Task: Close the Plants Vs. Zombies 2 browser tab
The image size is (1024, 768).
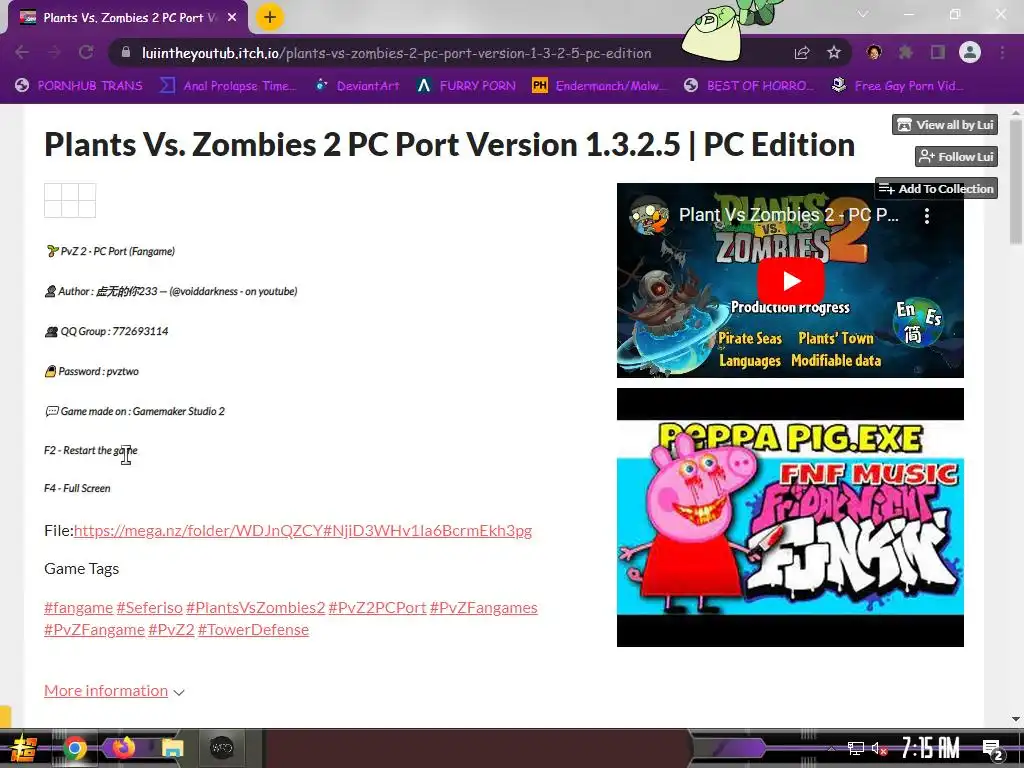Action: click(232, 18)
